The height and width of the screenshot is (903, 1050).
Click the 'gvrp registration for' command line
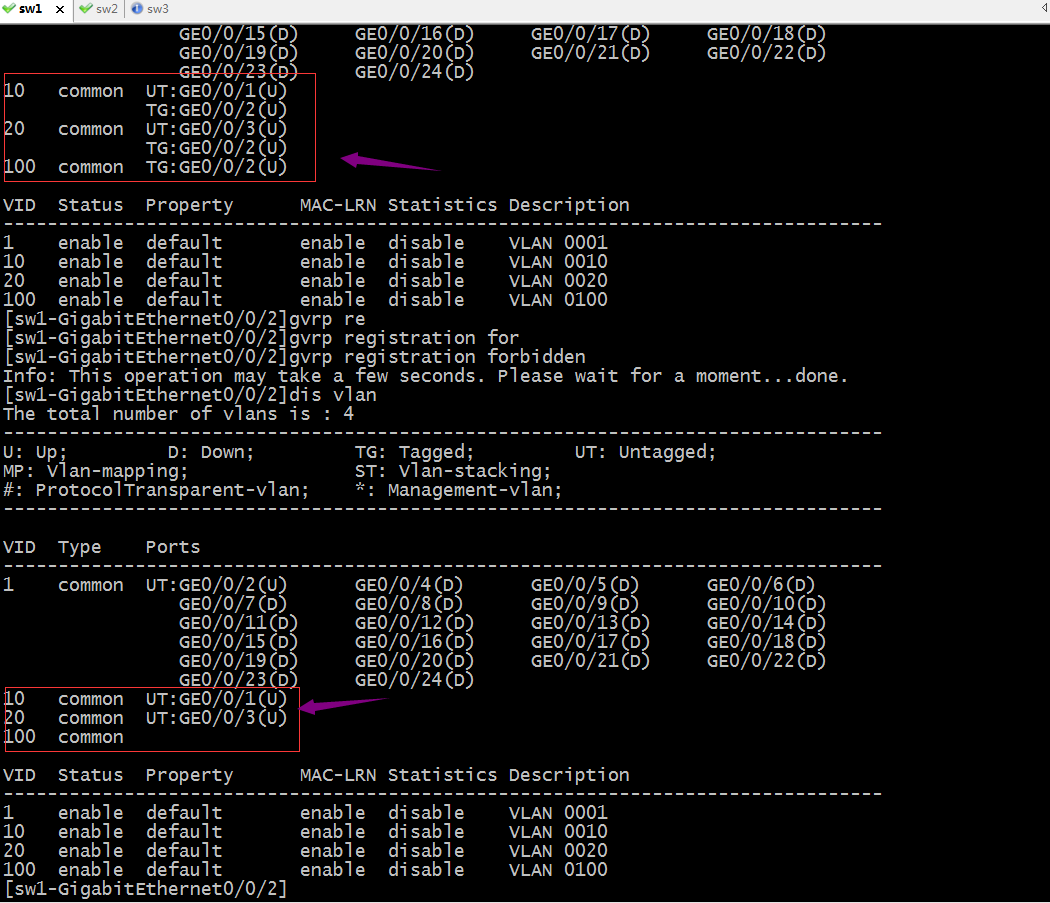point(261,338)
